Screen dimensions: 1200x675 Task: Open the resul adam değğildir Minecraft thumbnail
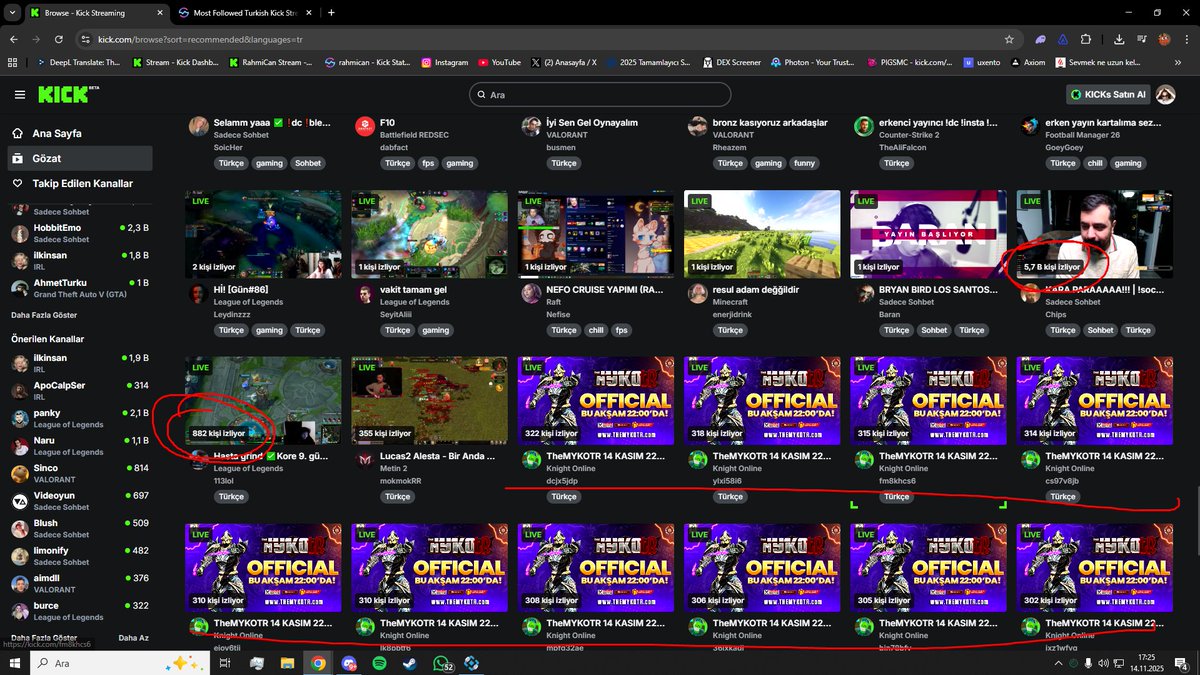[x=761, y=234]
